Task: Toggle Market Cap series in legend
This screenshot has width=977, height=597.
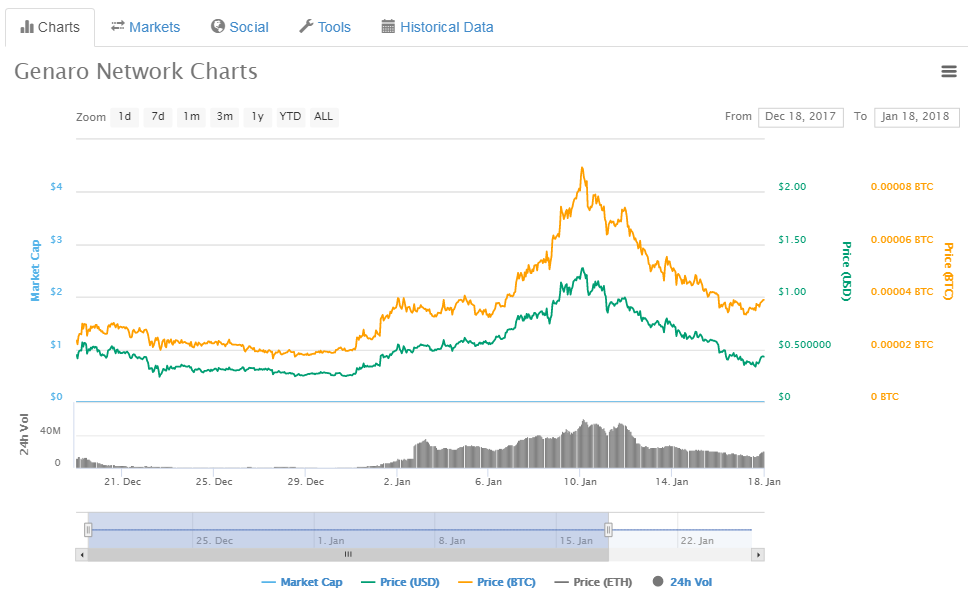Action: coord(302,582)
